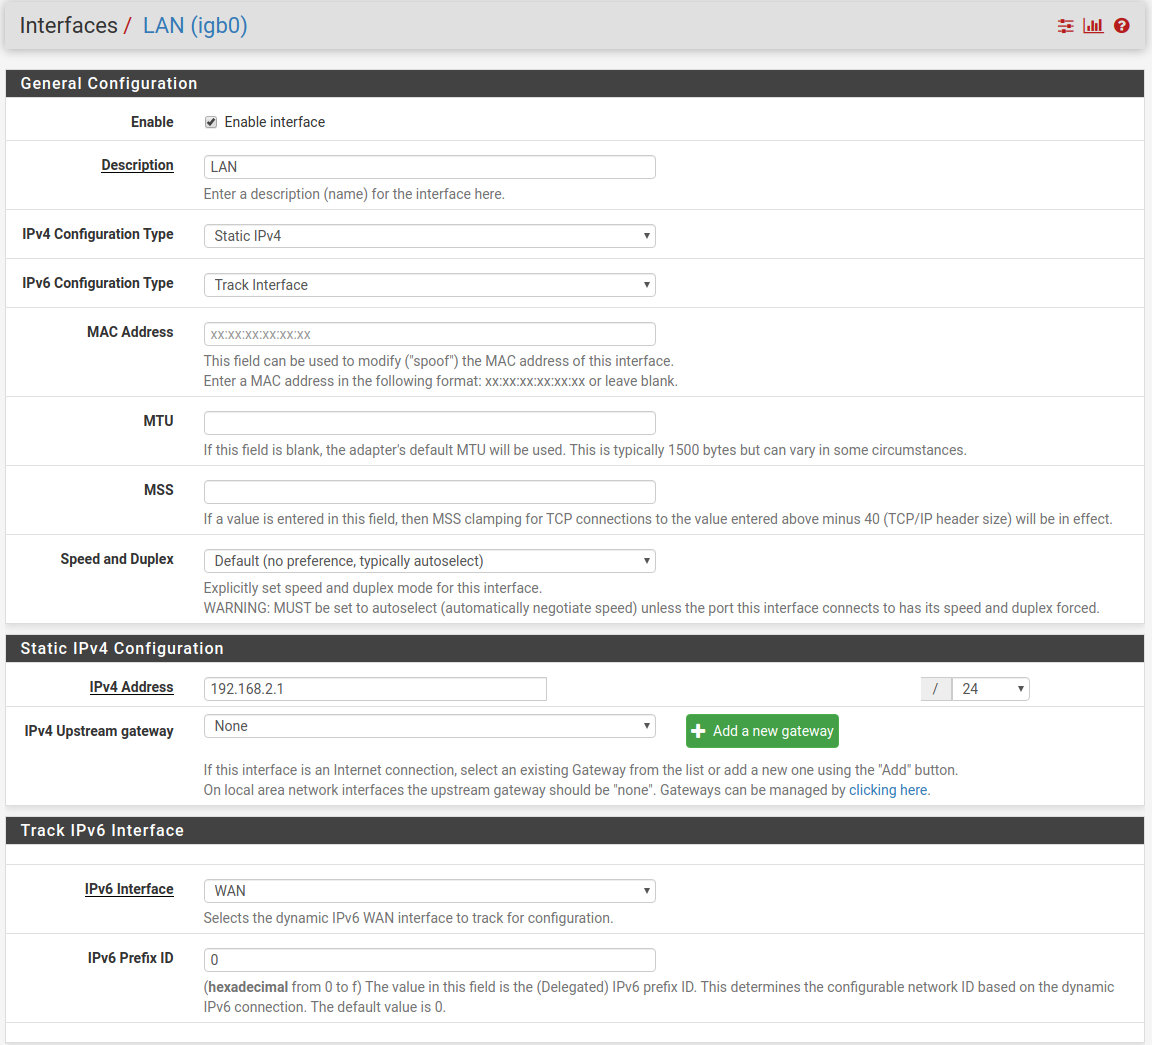Open the related settings sliders icon
Viewport: 1152px width, 1045px height.
[x=1065, y=26]
